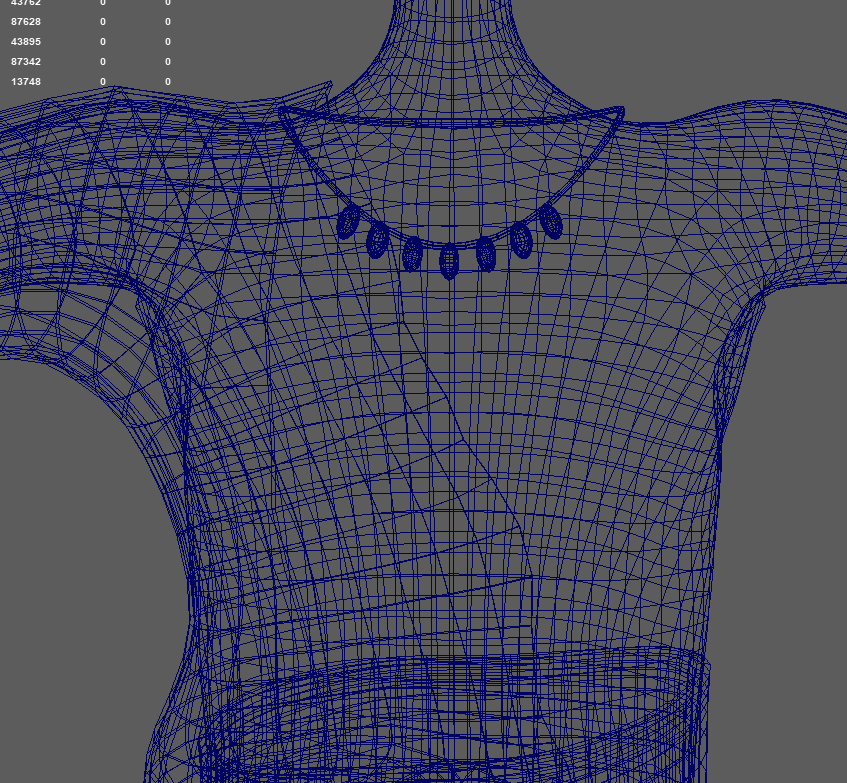Select the 87342 readout in the HUD
Viewport: 847px width, 783px height.
(x=26, y=62)
